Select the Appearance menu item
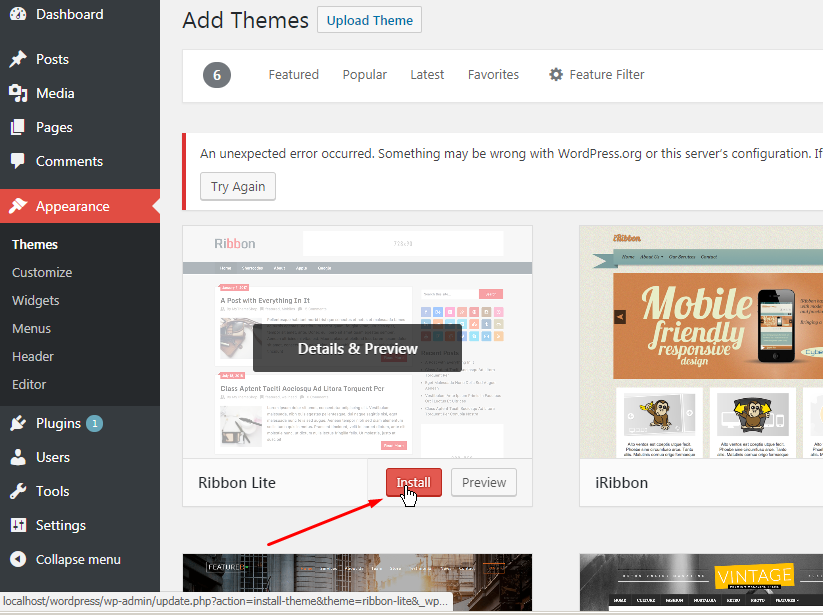The width and height of the screenshot is (823, 615). coord(80,206)
